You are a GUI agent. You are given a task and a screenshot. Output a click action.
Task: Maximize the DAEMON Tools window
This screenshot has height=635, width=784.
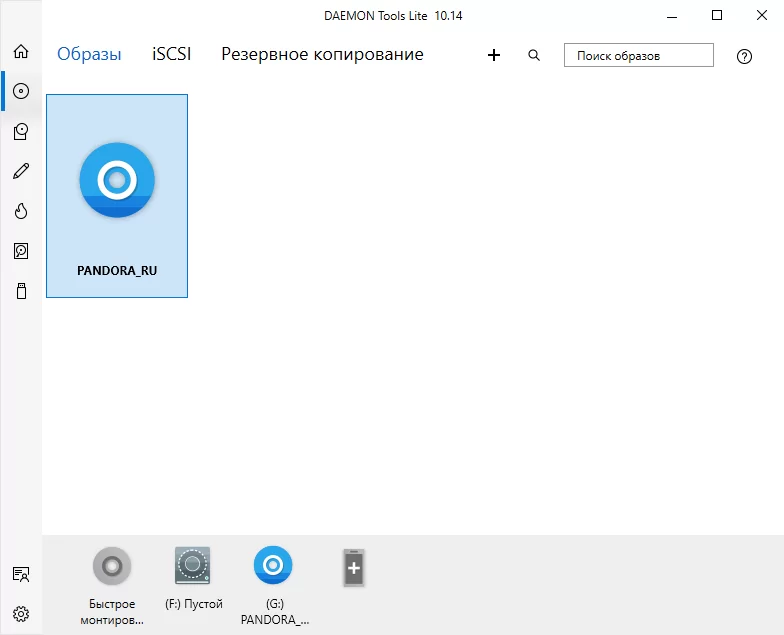[716, 16]
